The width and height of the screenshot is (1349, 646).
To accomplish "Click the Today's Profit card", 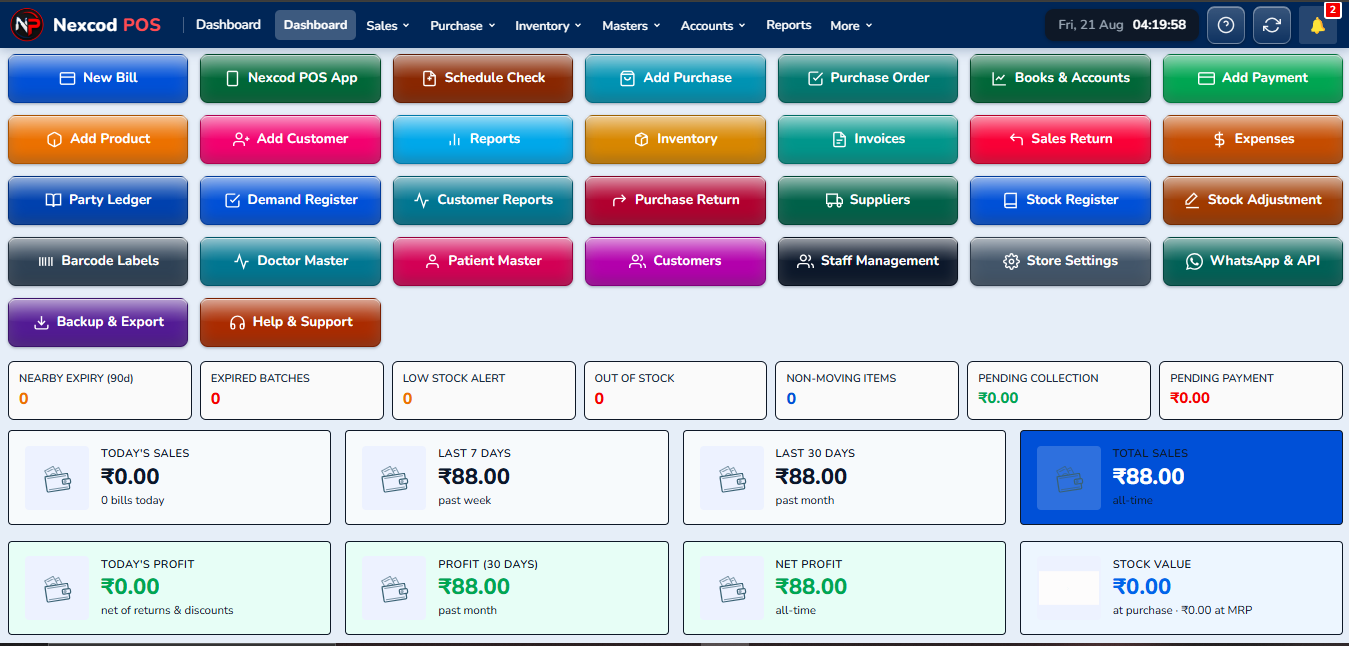I will pos(169,588).
